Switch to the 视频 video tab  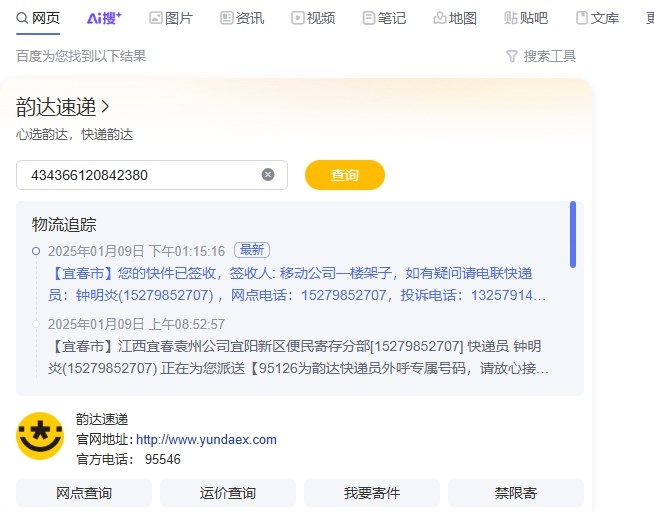coord(313,18)
